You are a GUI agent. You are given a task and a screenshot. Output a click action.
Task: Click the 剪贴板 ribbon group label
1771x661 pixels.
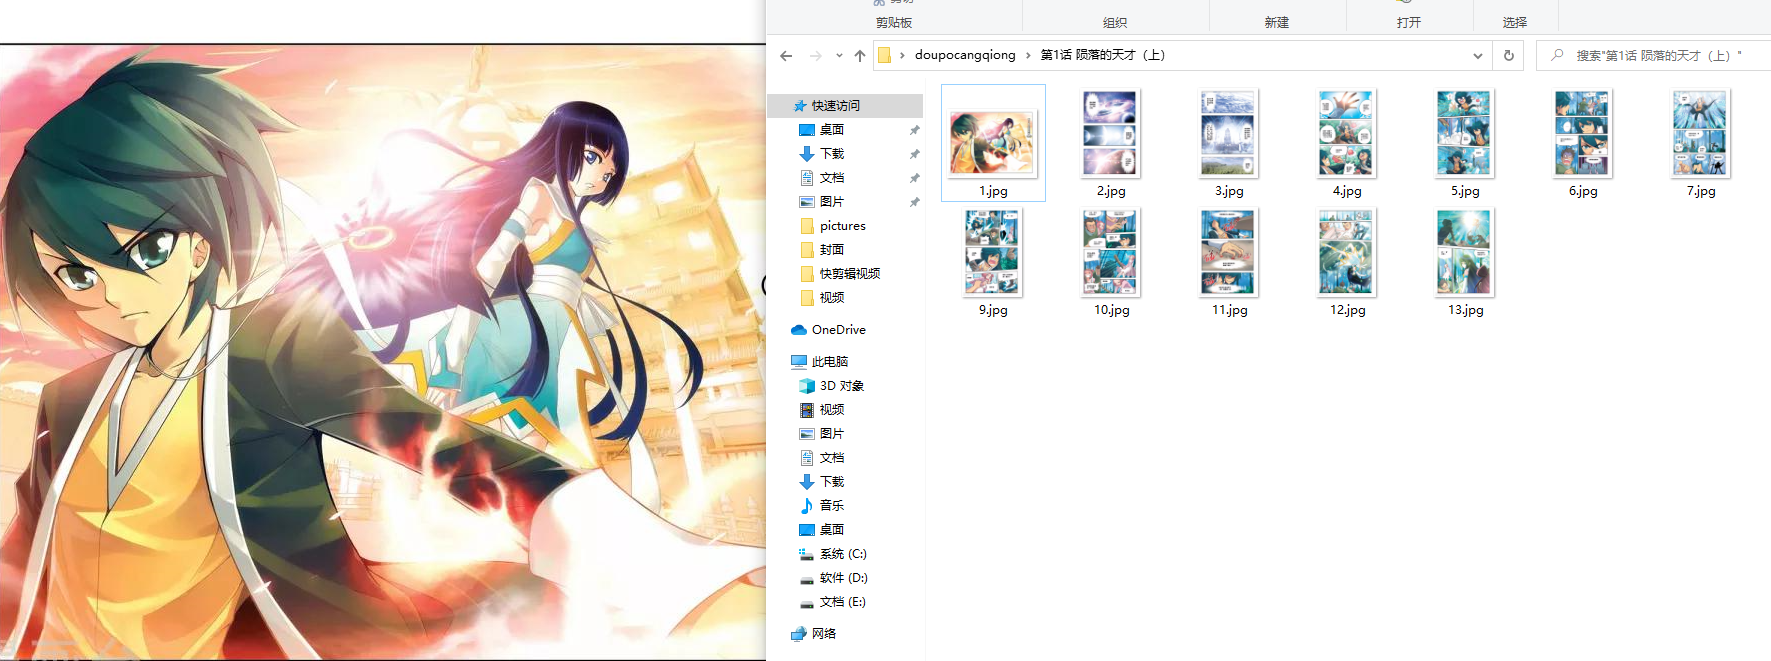tap(893, 22)
